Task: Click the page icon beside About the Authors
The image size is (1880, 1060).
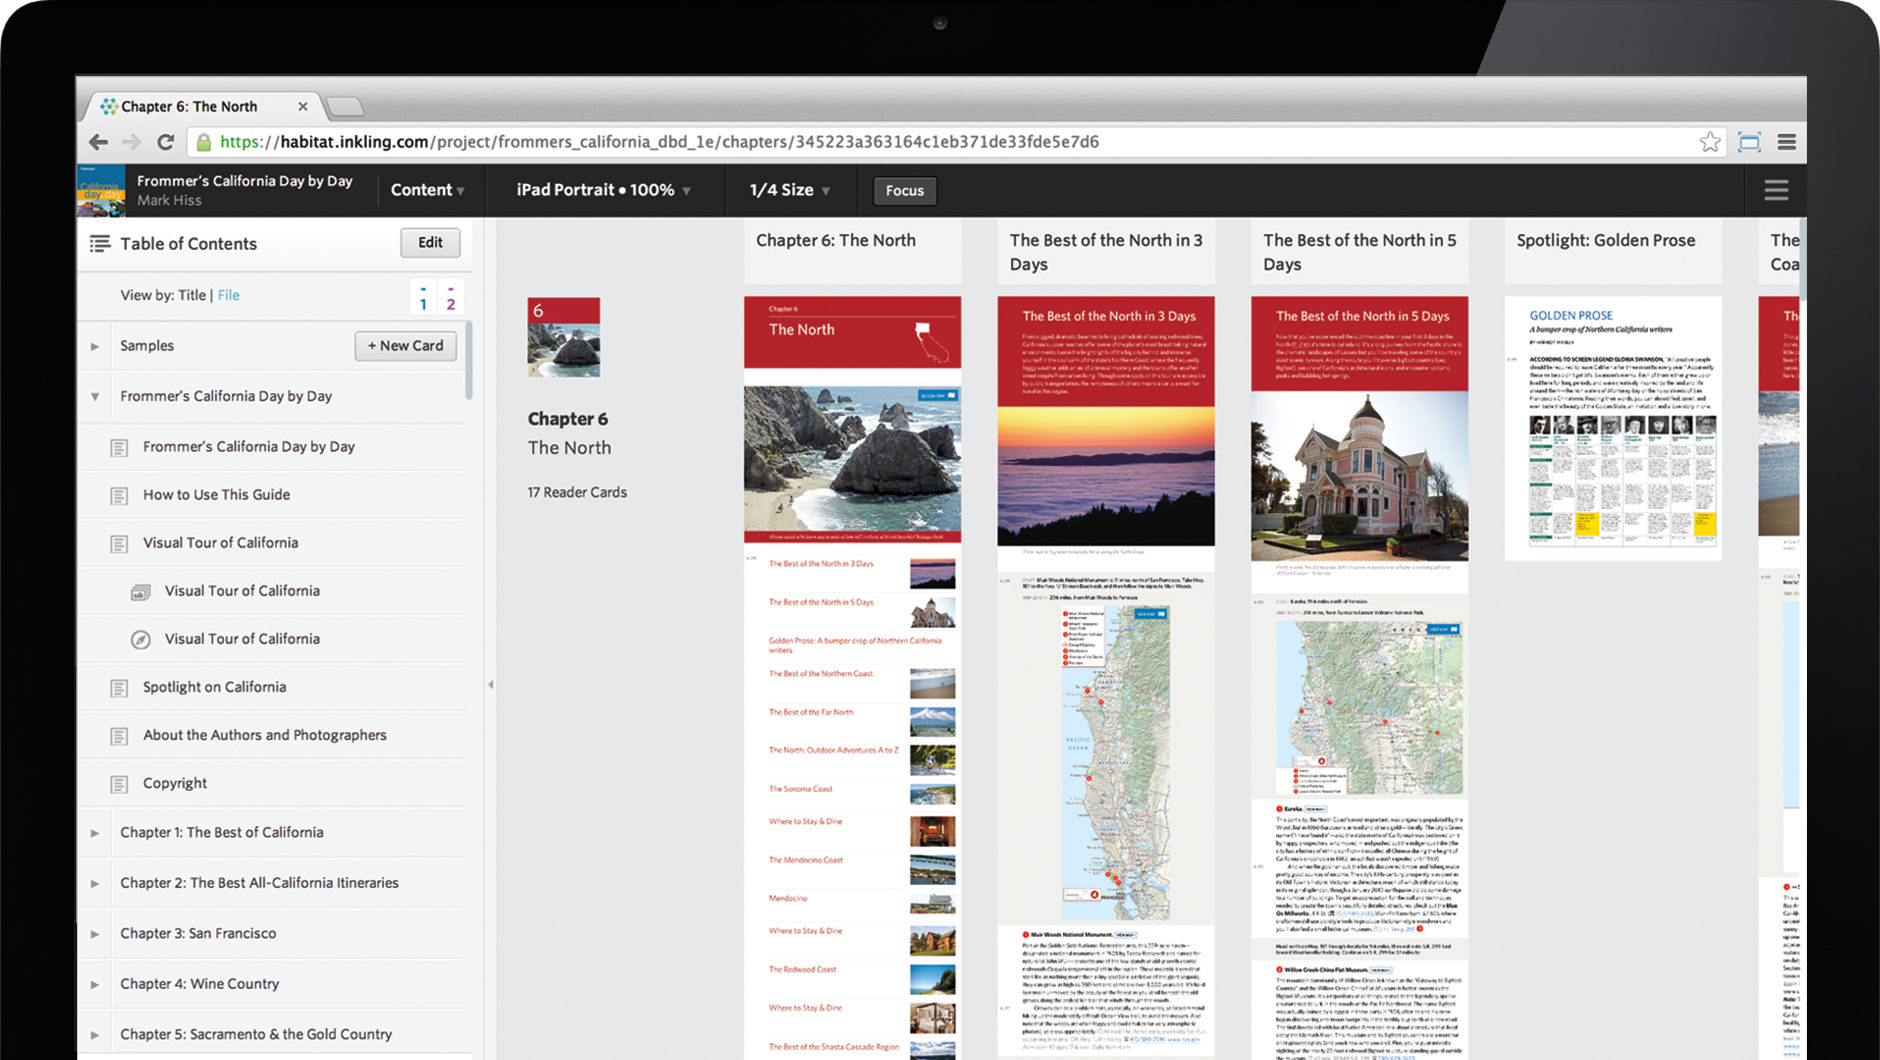Action: (x=119, y=736)
